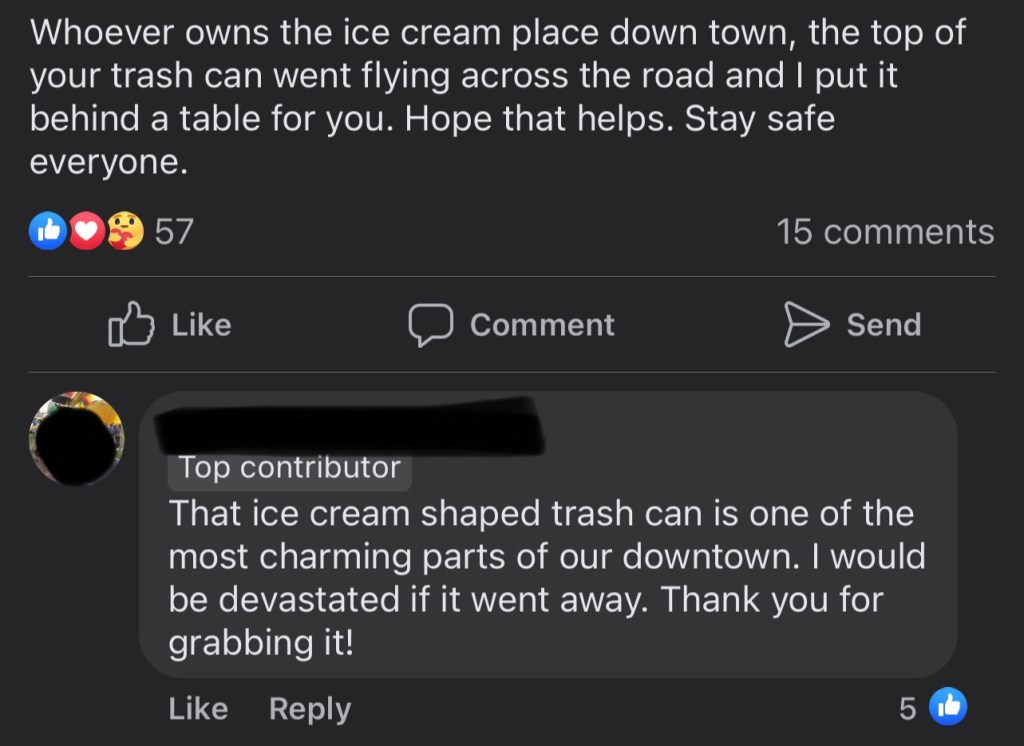Click the care hug emoji reaction icon
The height and width of the screenshot is (746, 1024).
[x=124, y=232]
